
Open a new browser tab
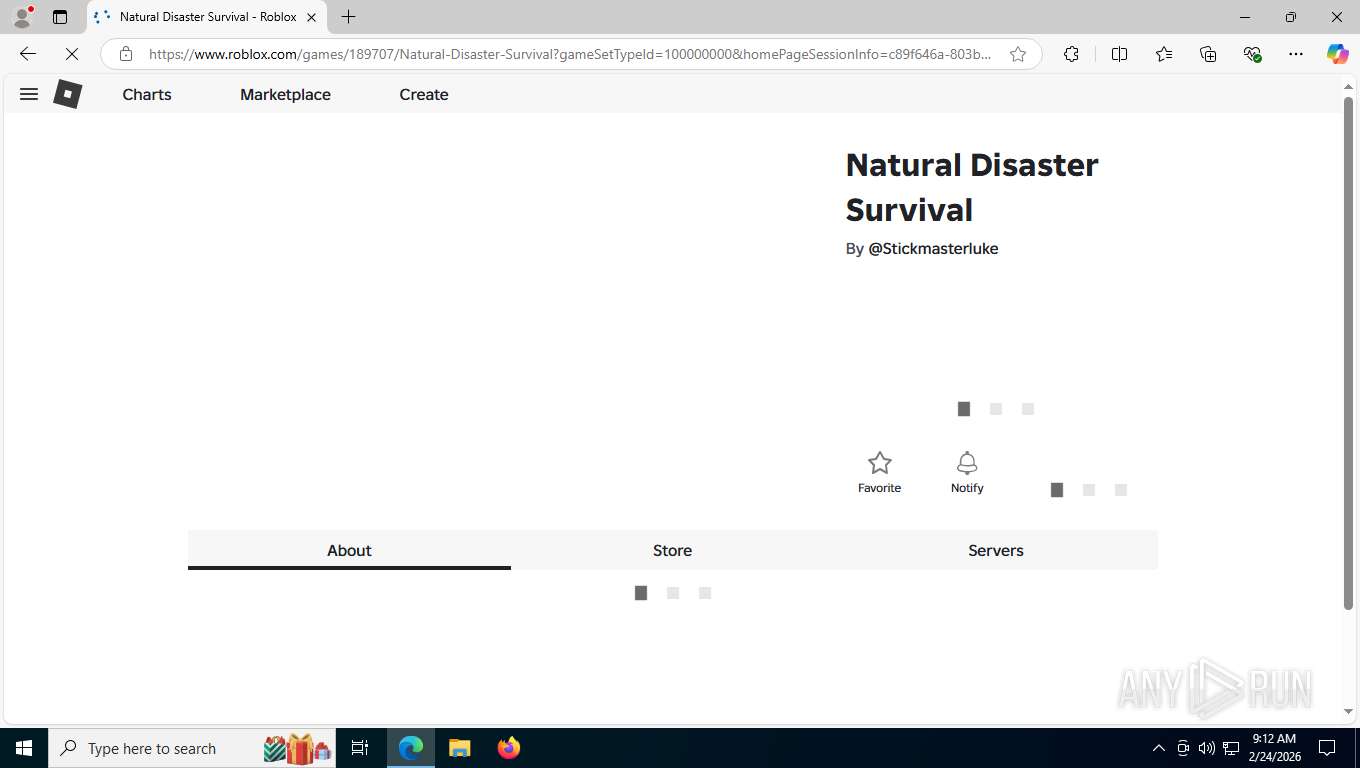[x=348, y=17]
